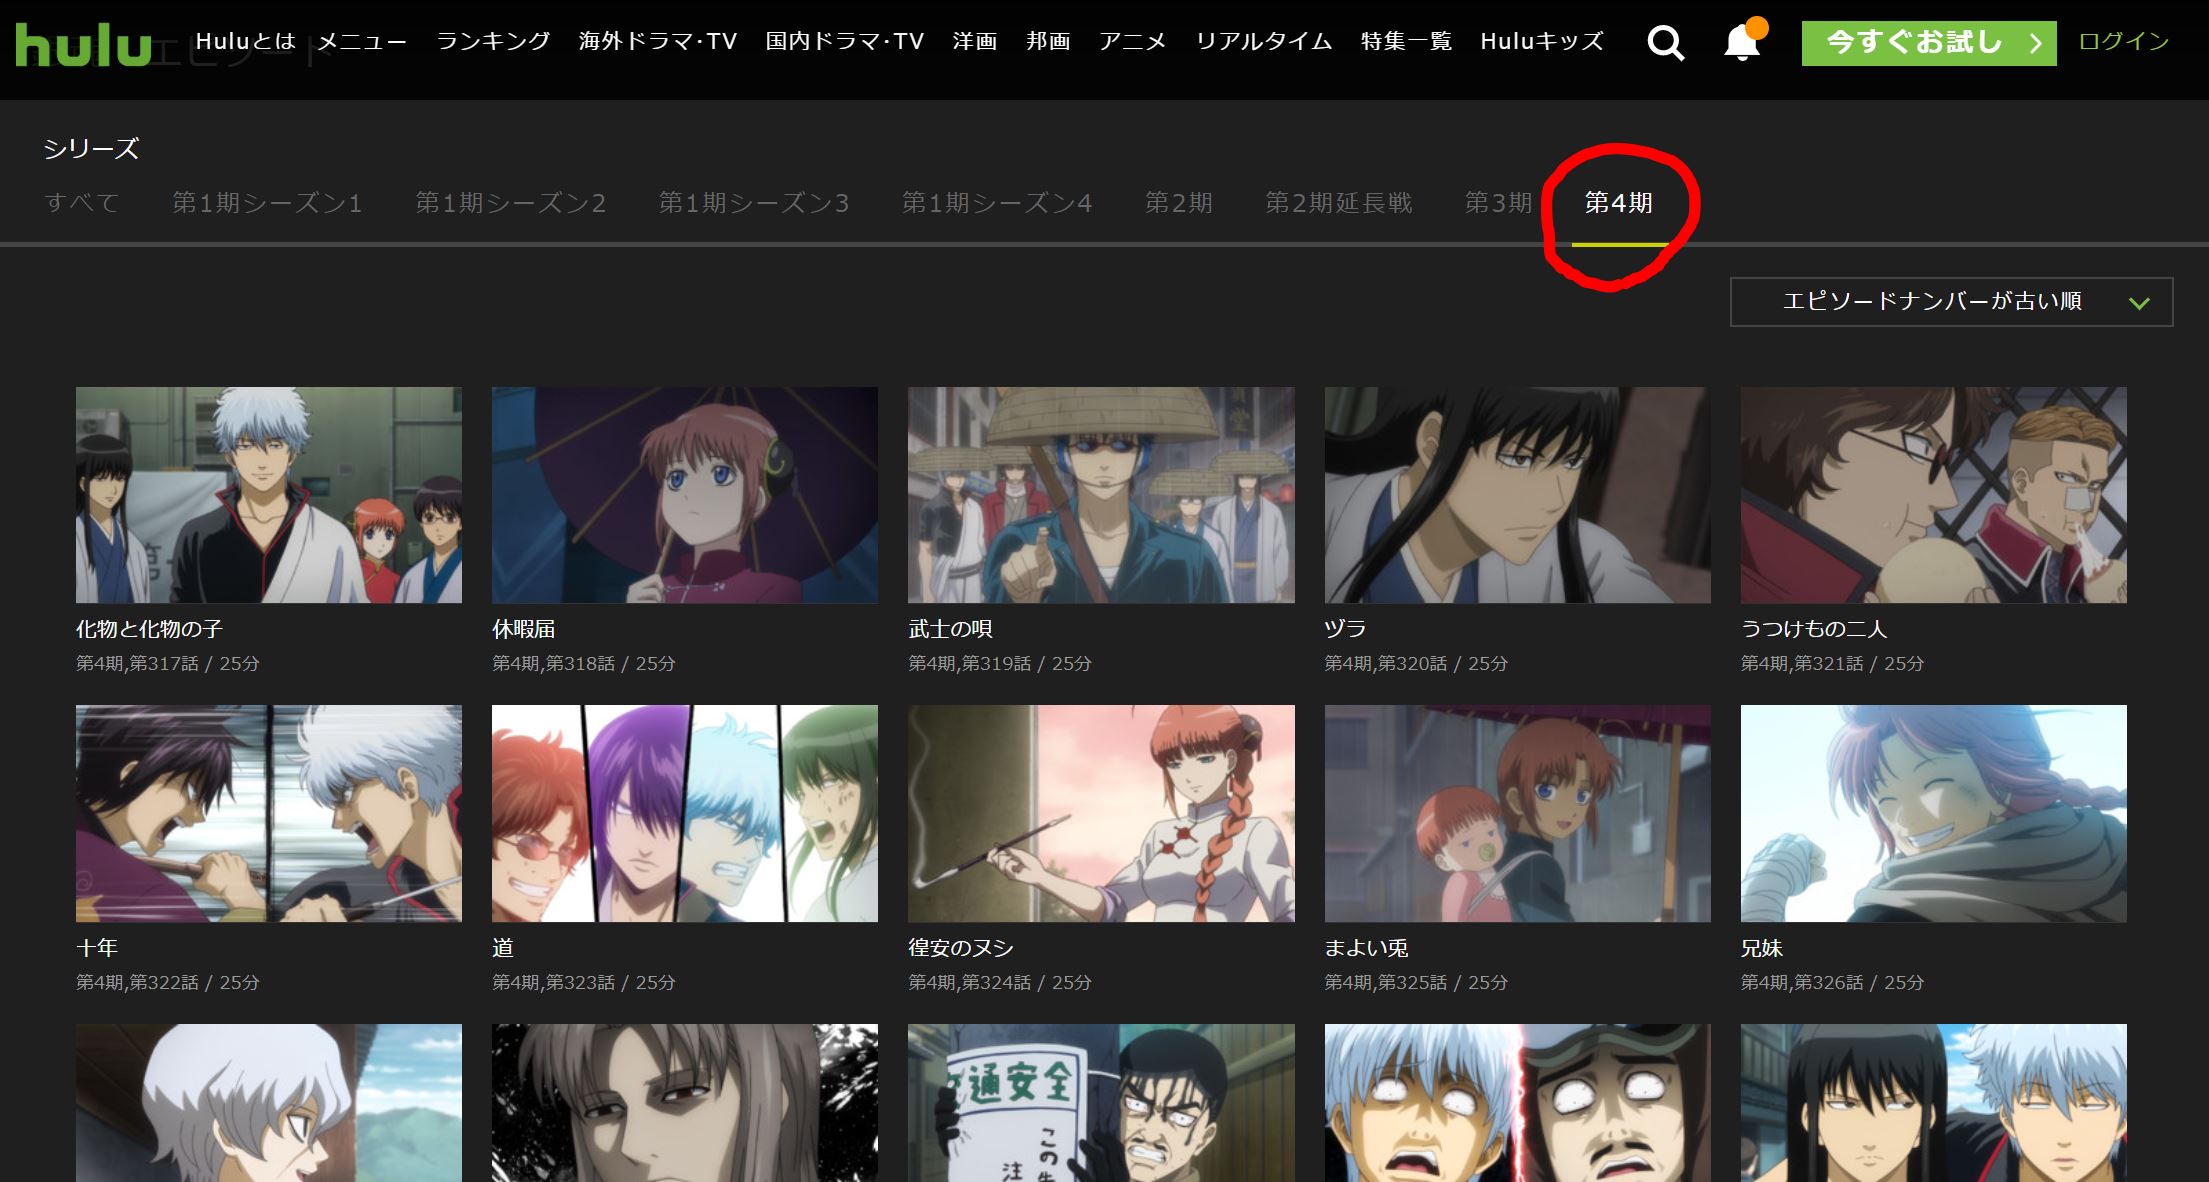Click the 化物と化物の子 title text
This screenshot has height=1182, width=2209.
[149, 629]
